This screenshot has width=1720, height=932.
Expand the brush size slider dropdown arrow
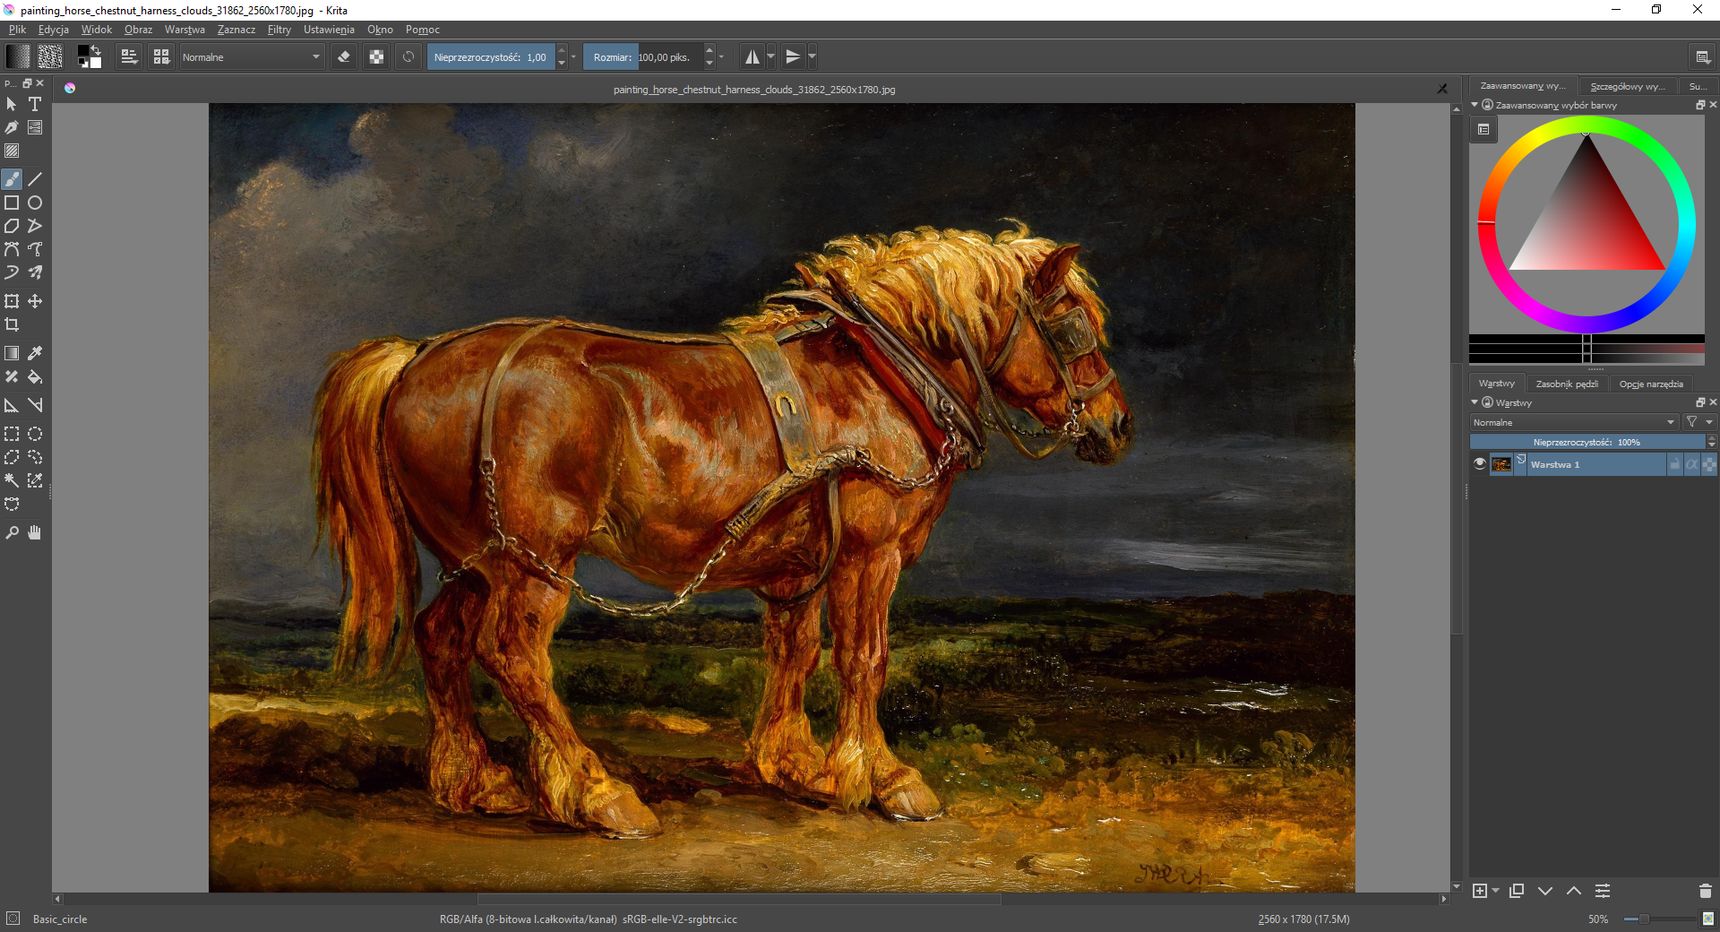pos(721,57)
